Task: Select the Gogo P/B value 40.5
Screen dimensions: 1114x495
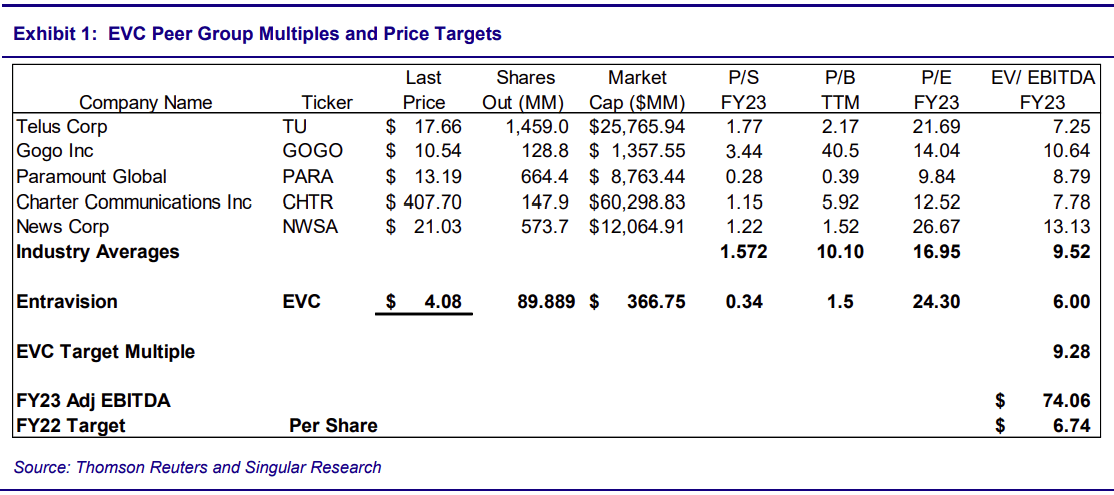Action: (x=839, y=151)
